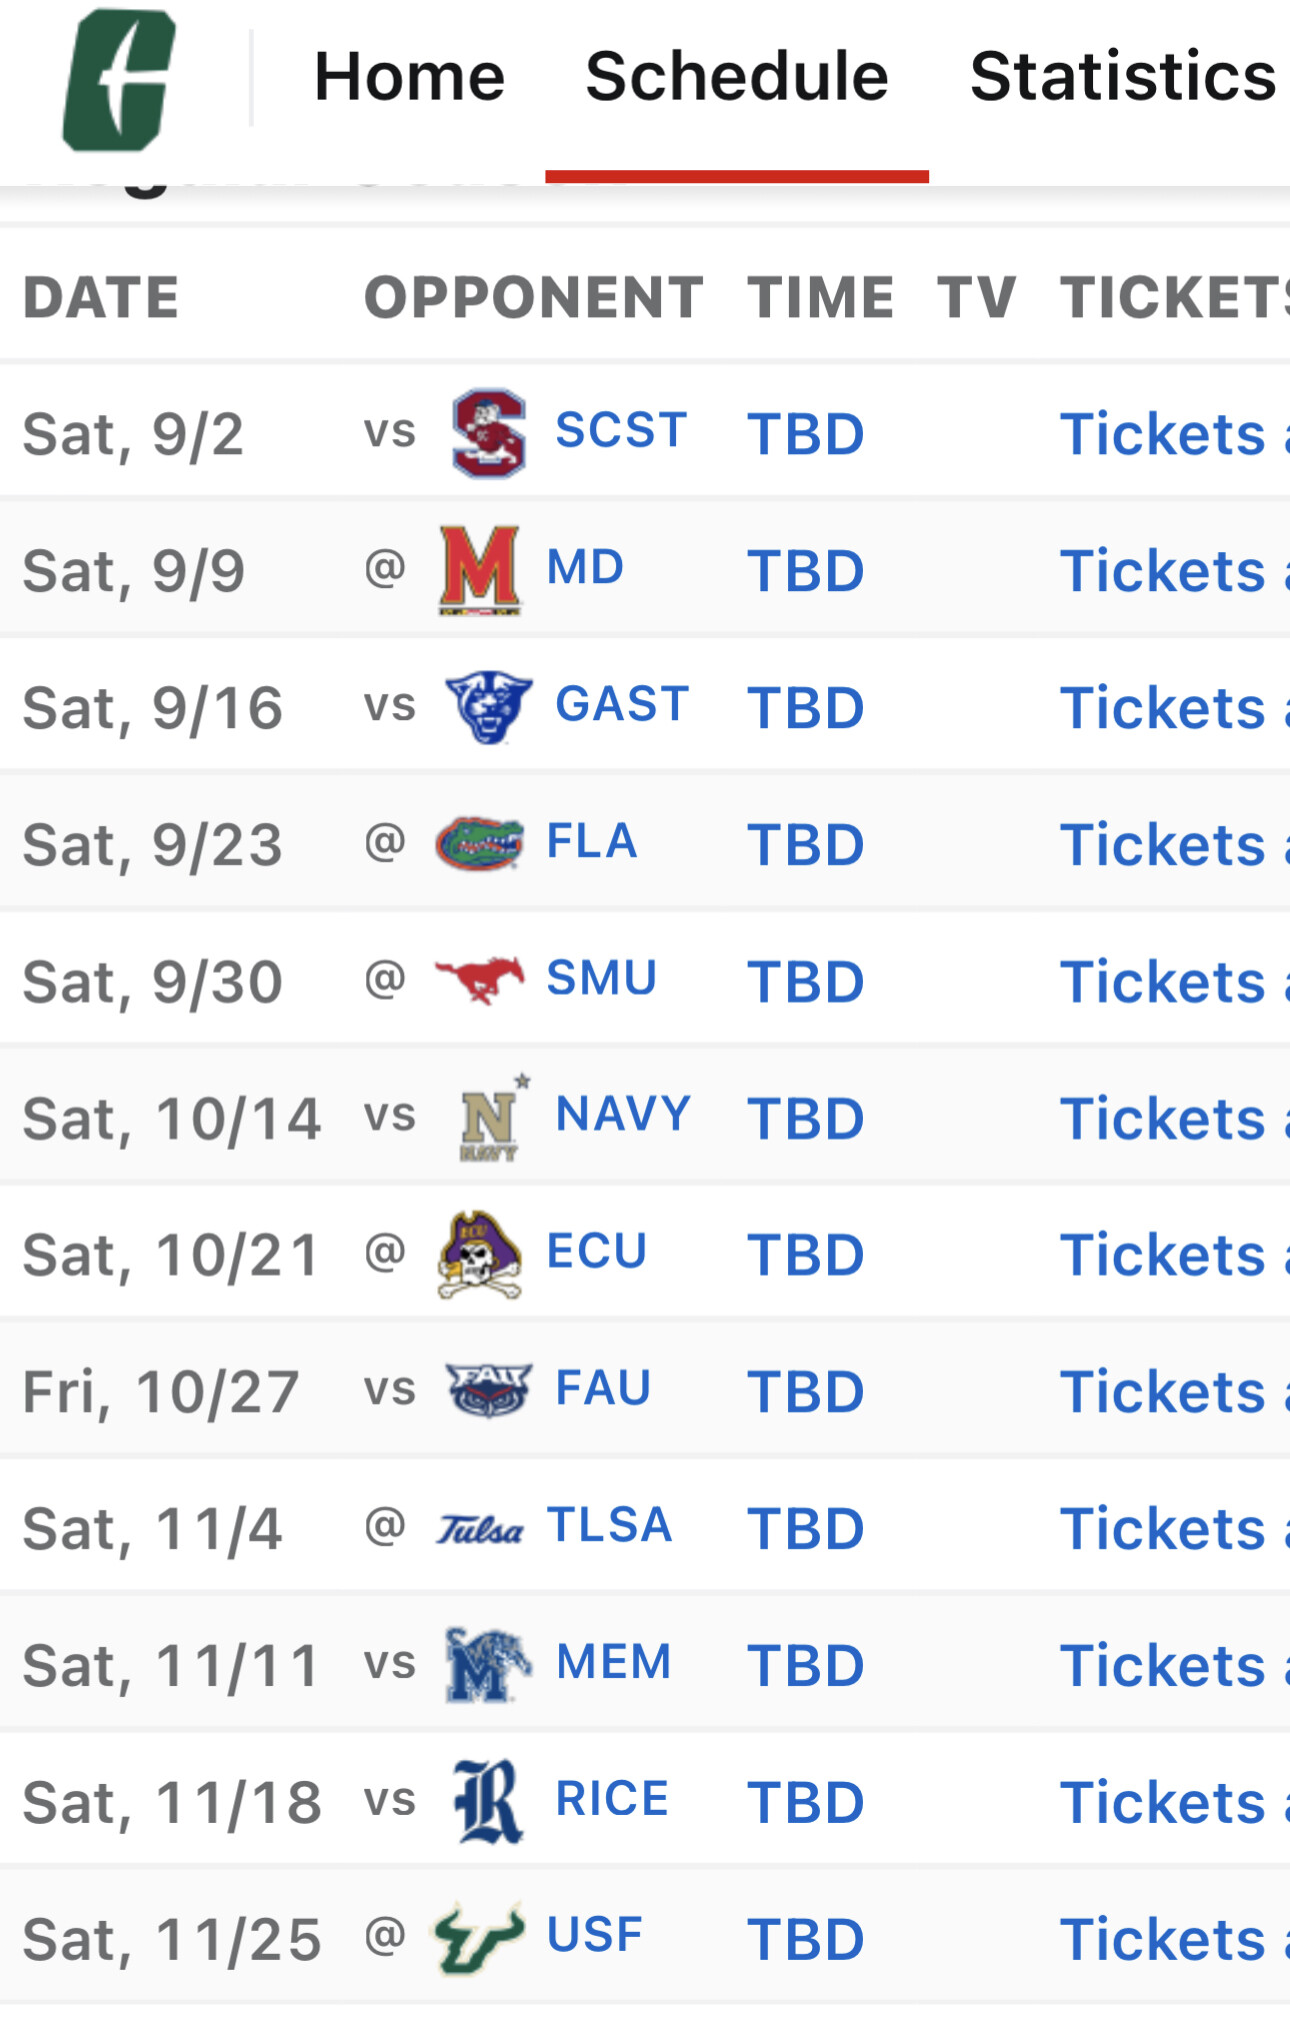Click the Maryland M logo
This screenshot has height=2029, width=1290.
coord(480,570)
